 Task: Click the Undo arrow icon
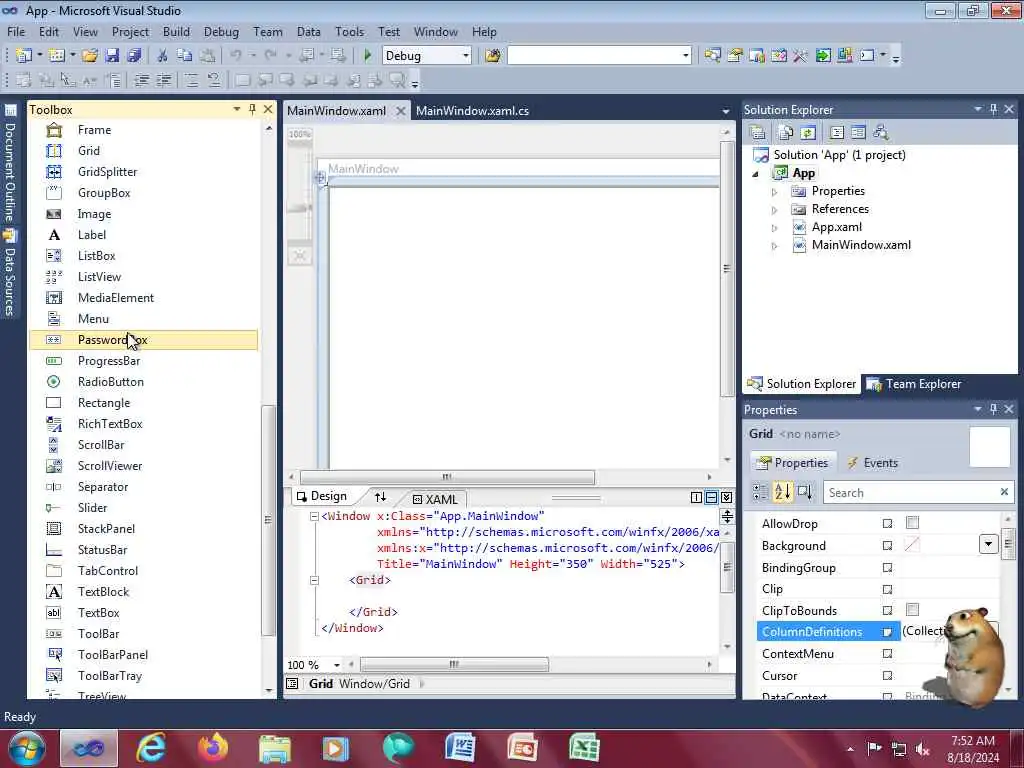(x=236, y=56)
